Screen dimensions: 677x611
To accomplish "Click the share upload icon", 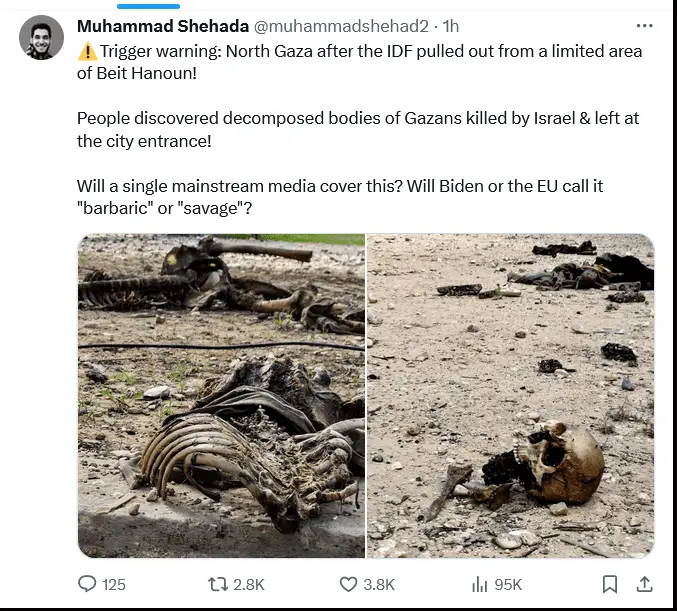I will click(x=645, y=584).
